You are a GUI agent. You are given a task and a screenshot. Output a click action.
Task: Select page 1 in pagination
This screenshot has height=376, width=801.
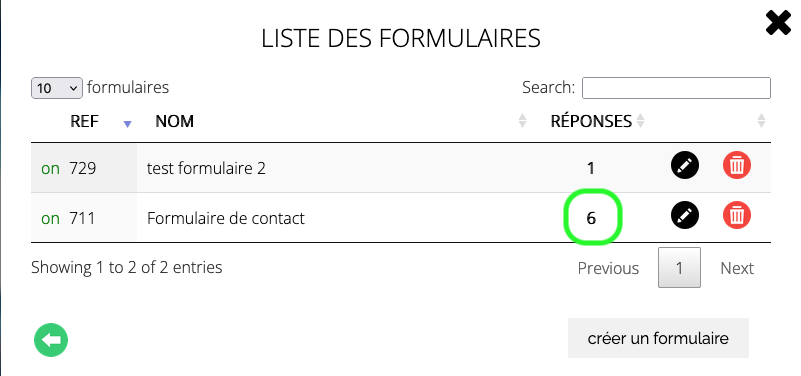679,268
